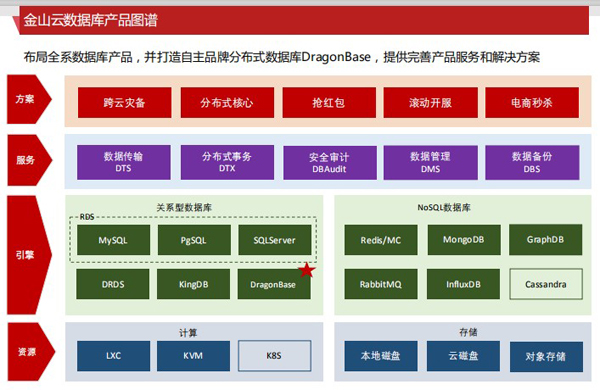Click the outlined K8S box
600x390 pixels.
point(274,356)
